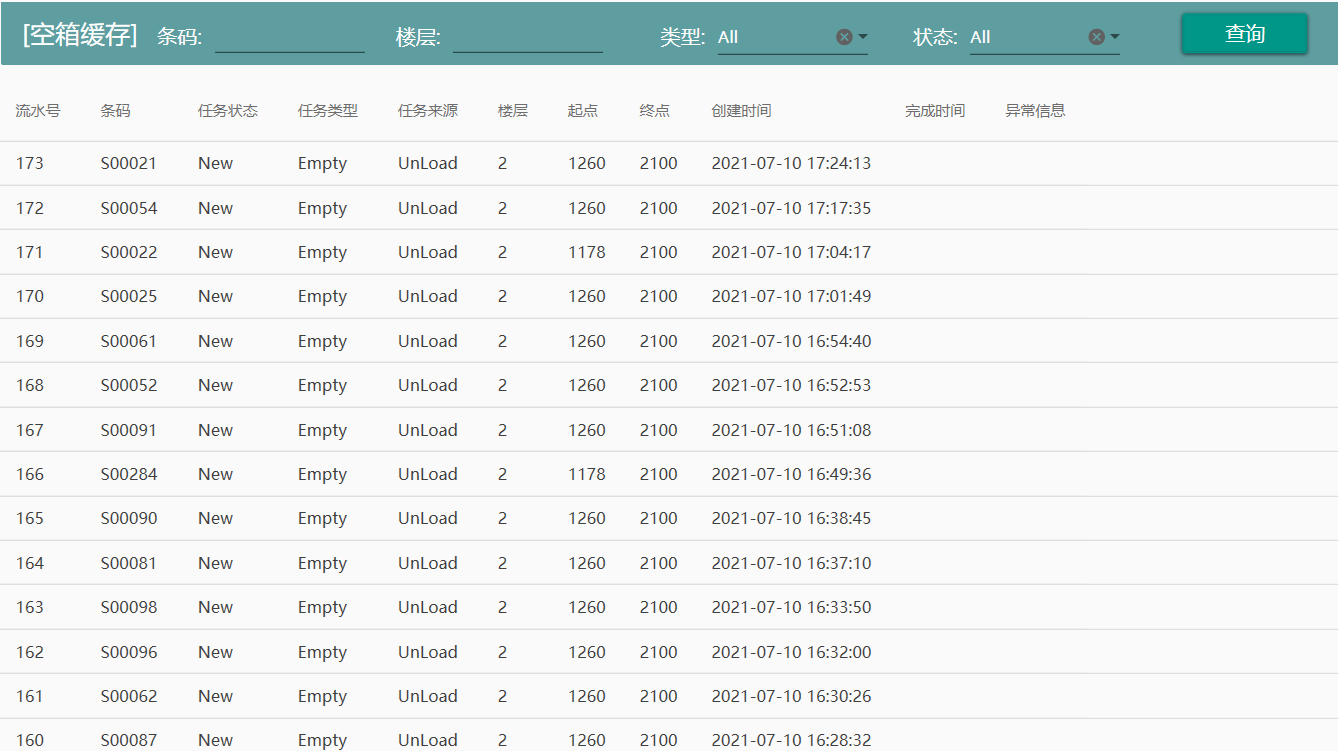The width and height of the screenshot is (1338, 751).
Task: Select barcode S00081 cell
Action: 129,563
